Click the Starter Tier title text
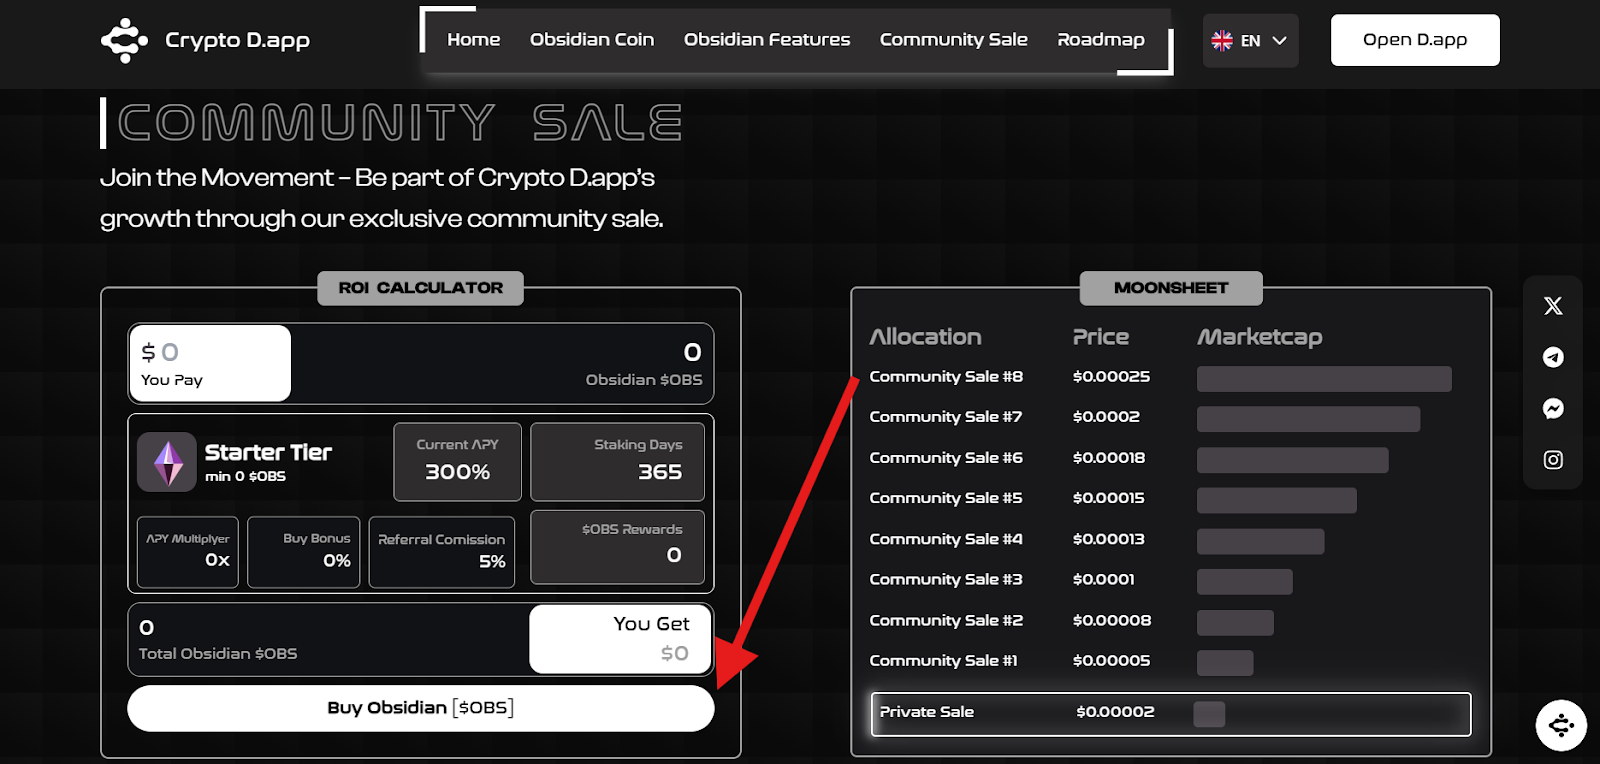The image size is (1600, 764). coord(268,453)
